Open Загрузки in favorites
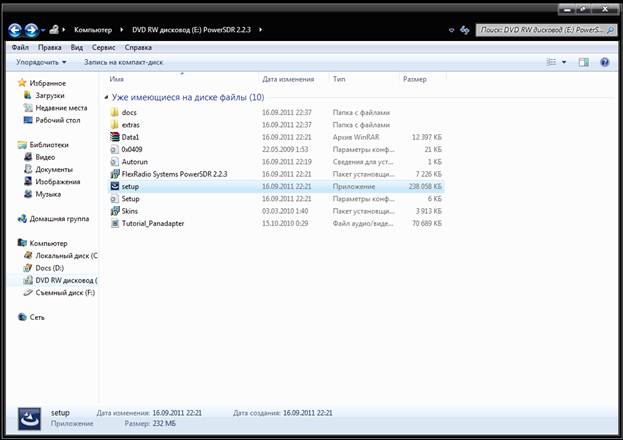This screenshot has width=623, height=440. tap(44, 95)
